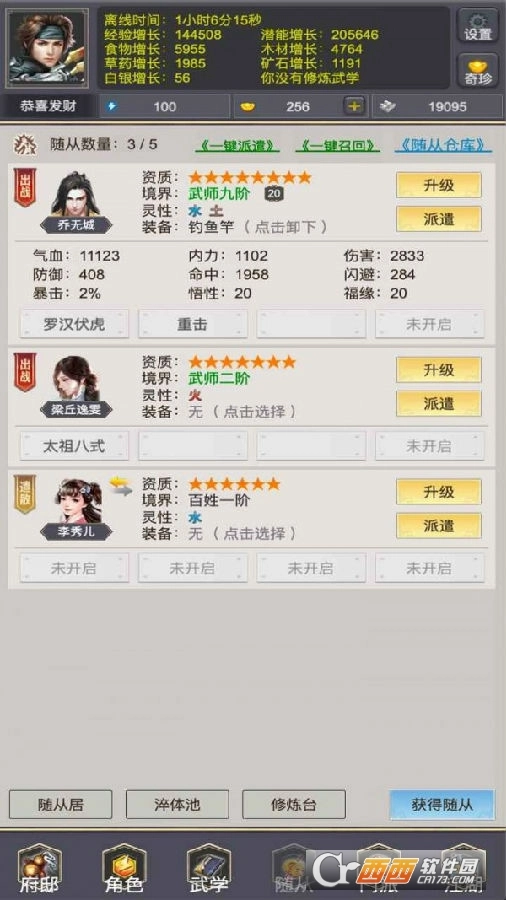Click 升级 button for 乔无城
The image size is (506, 900).
coord(439,185)
